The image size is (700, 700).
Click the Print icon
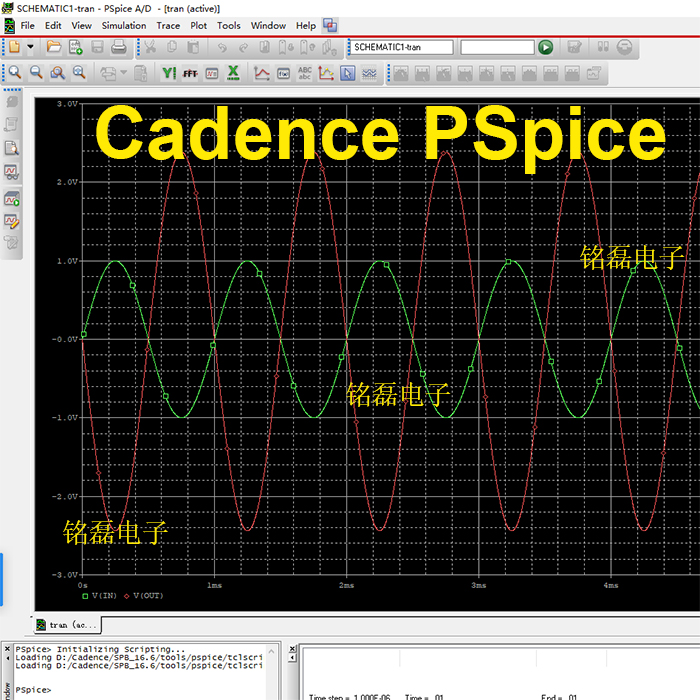coord(118,47)
